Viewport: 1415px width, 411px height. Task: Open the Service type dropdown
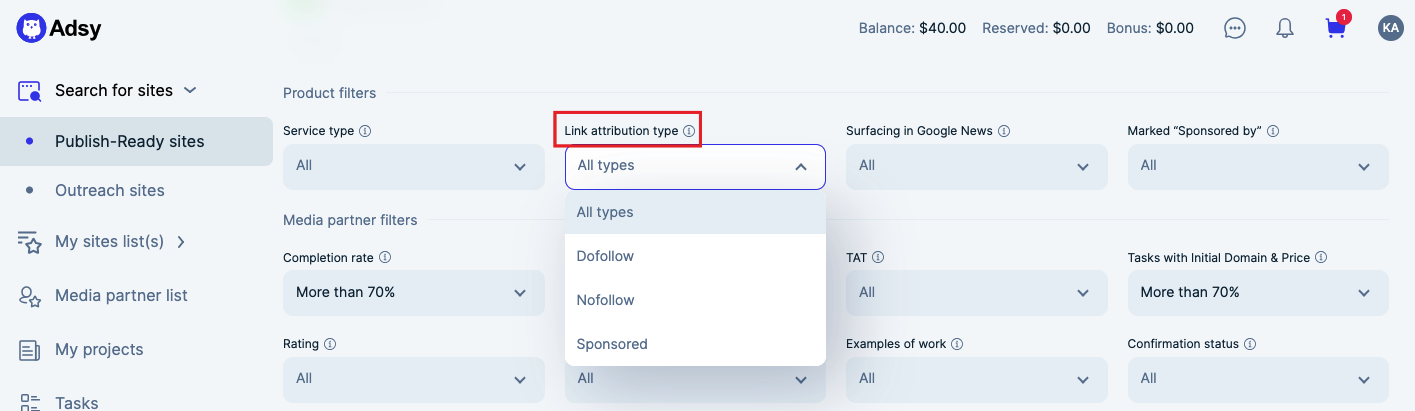click(413, 166)
